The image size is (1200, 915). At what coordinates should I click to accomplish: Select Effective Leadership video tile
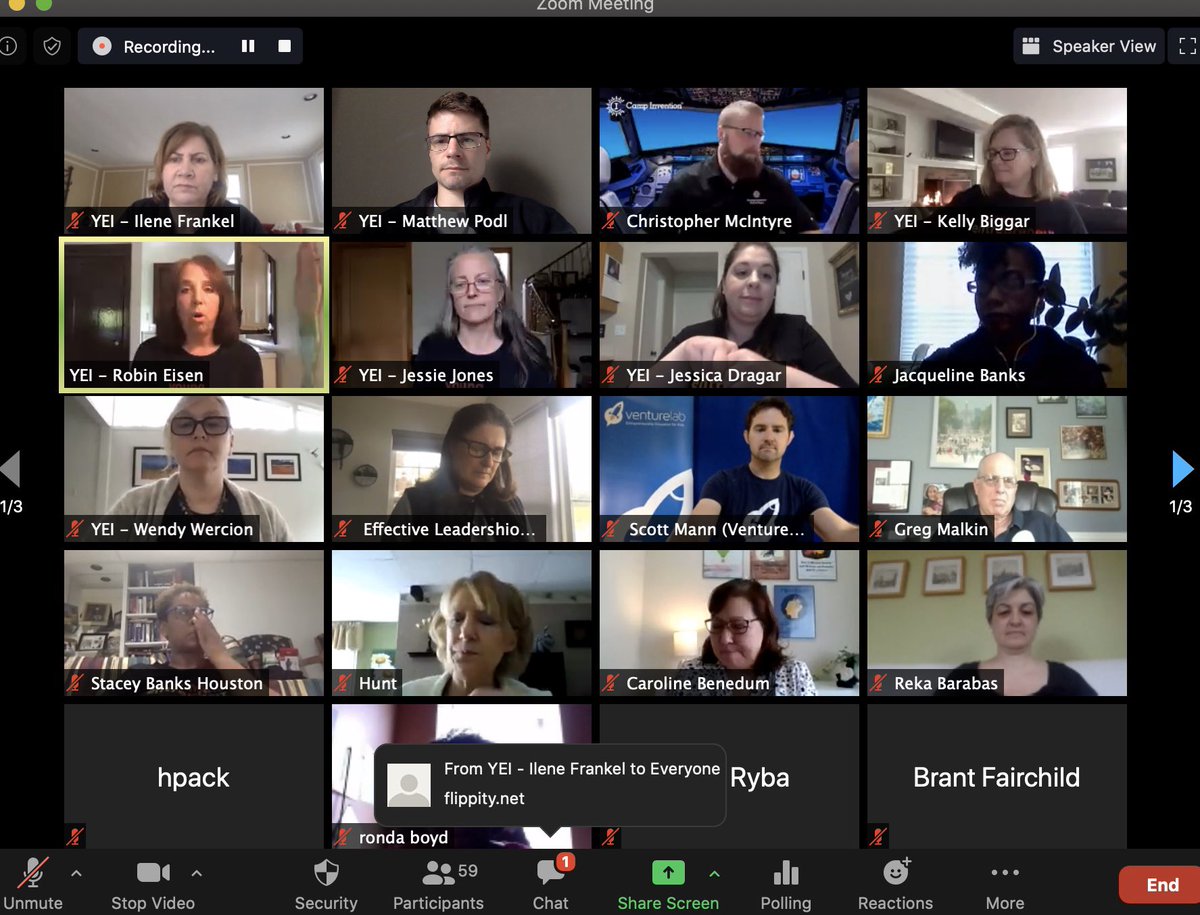coord(462,469)
